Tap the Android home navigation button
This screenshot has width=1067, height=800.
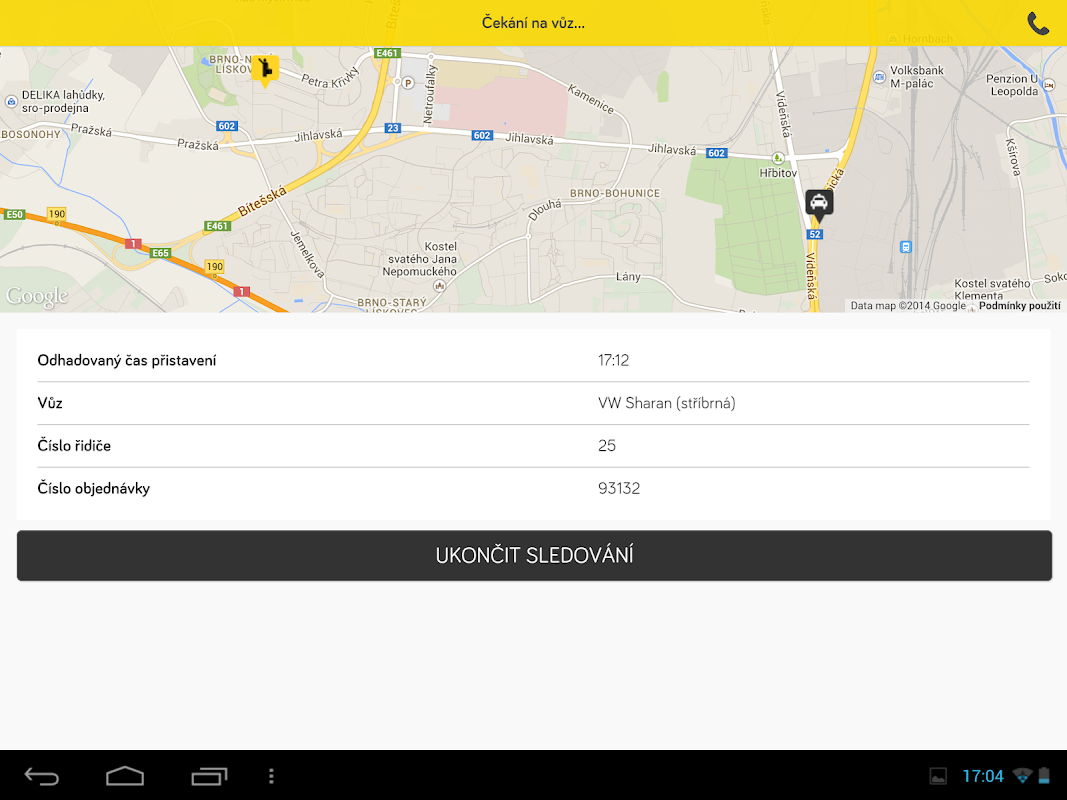[125, 776]
